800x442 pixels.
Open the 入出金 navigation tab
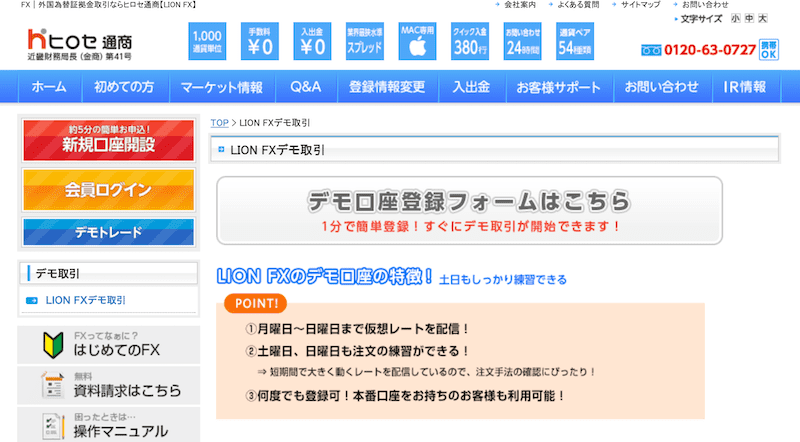471,87
